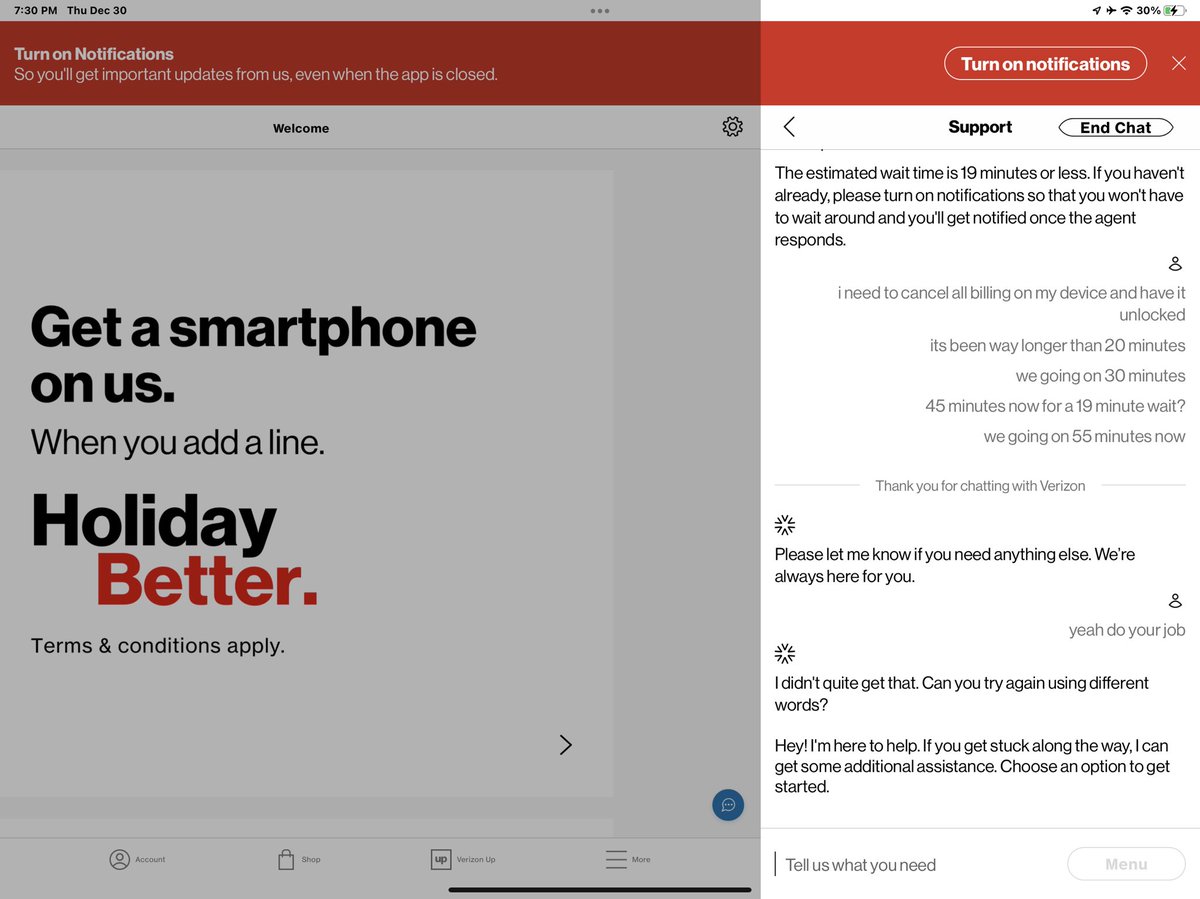
Task: Tap message 'we going on 55 minutes now'
Action: coord(1084,436)
